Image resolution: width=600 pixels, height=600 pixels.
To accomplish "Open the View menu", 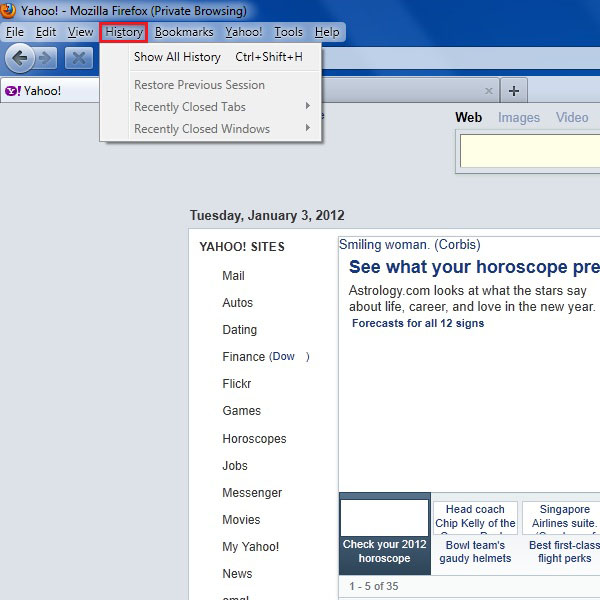I will tap(80, 32).
